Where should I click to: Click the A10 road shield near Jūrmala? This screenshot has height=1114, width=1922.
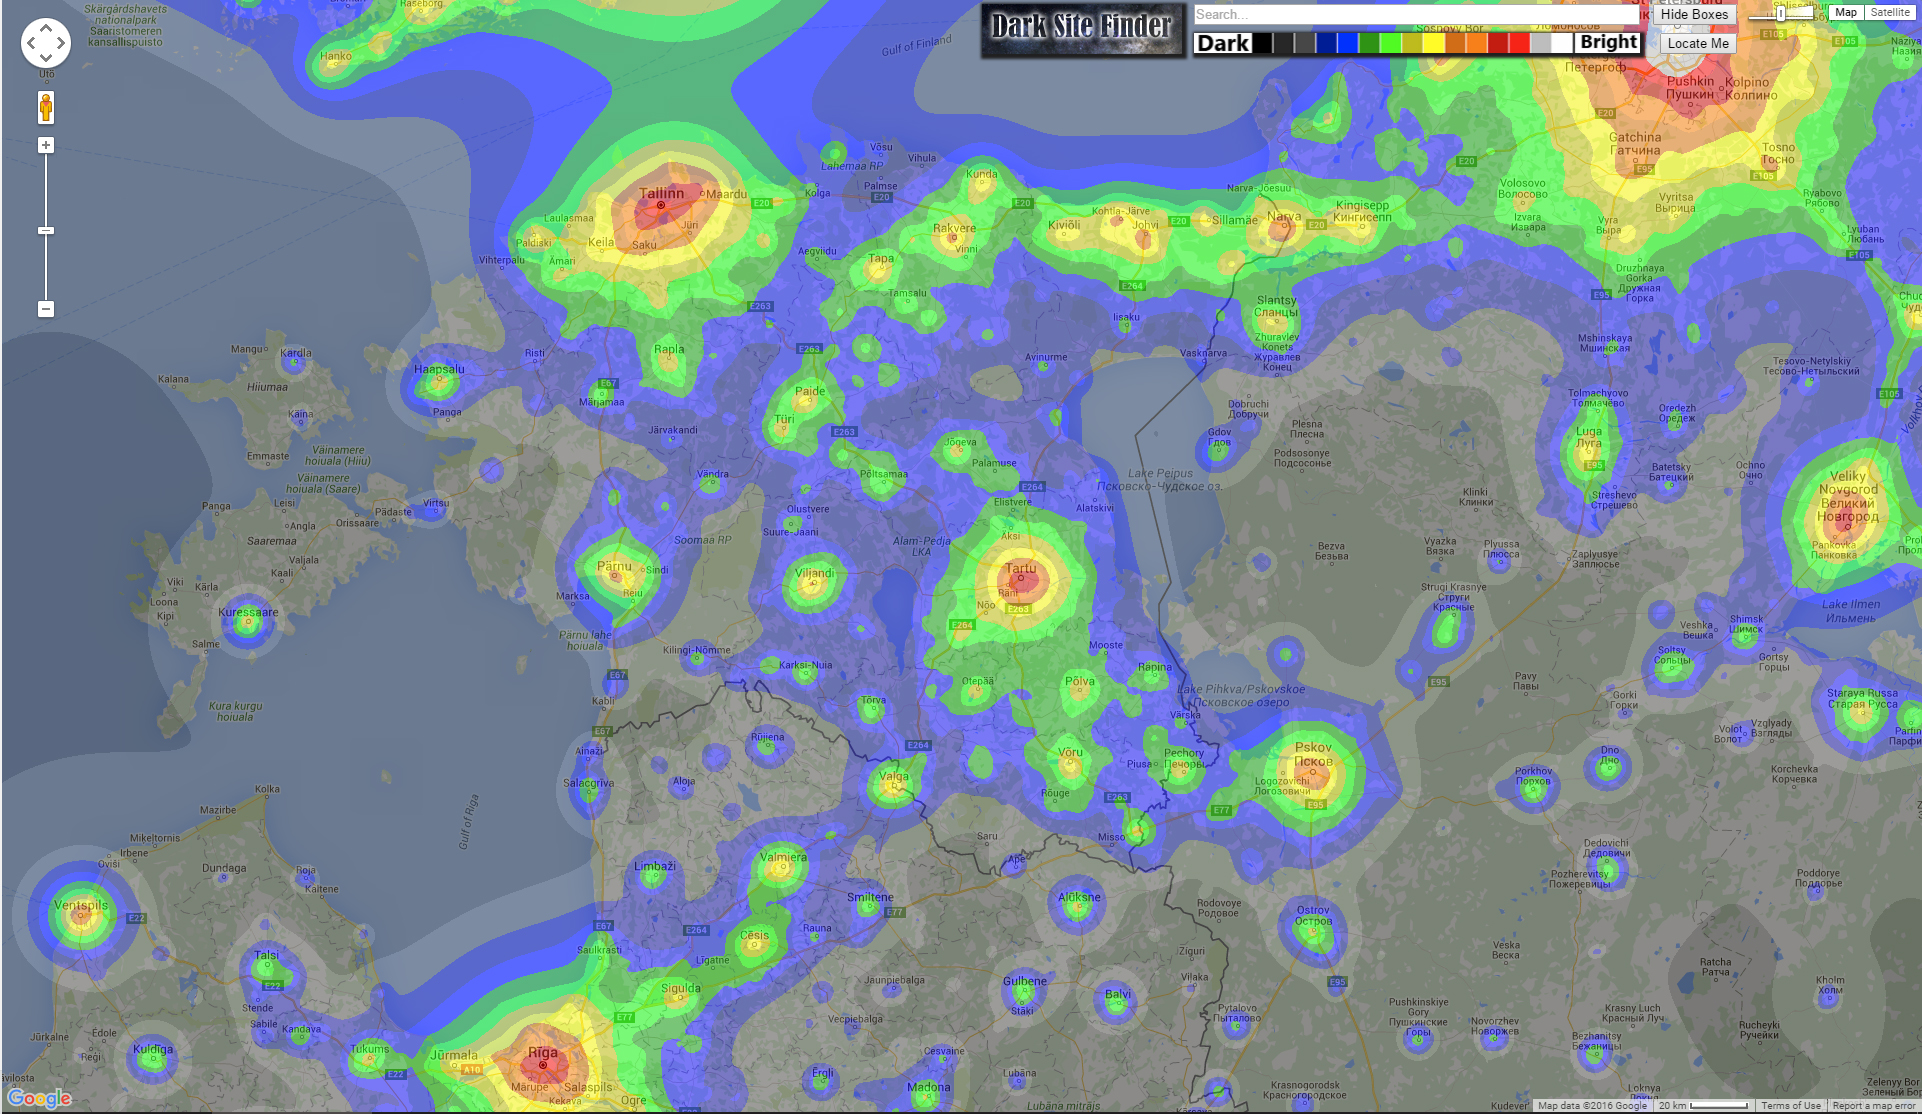pyautogui.click(x=471, y=1069)
